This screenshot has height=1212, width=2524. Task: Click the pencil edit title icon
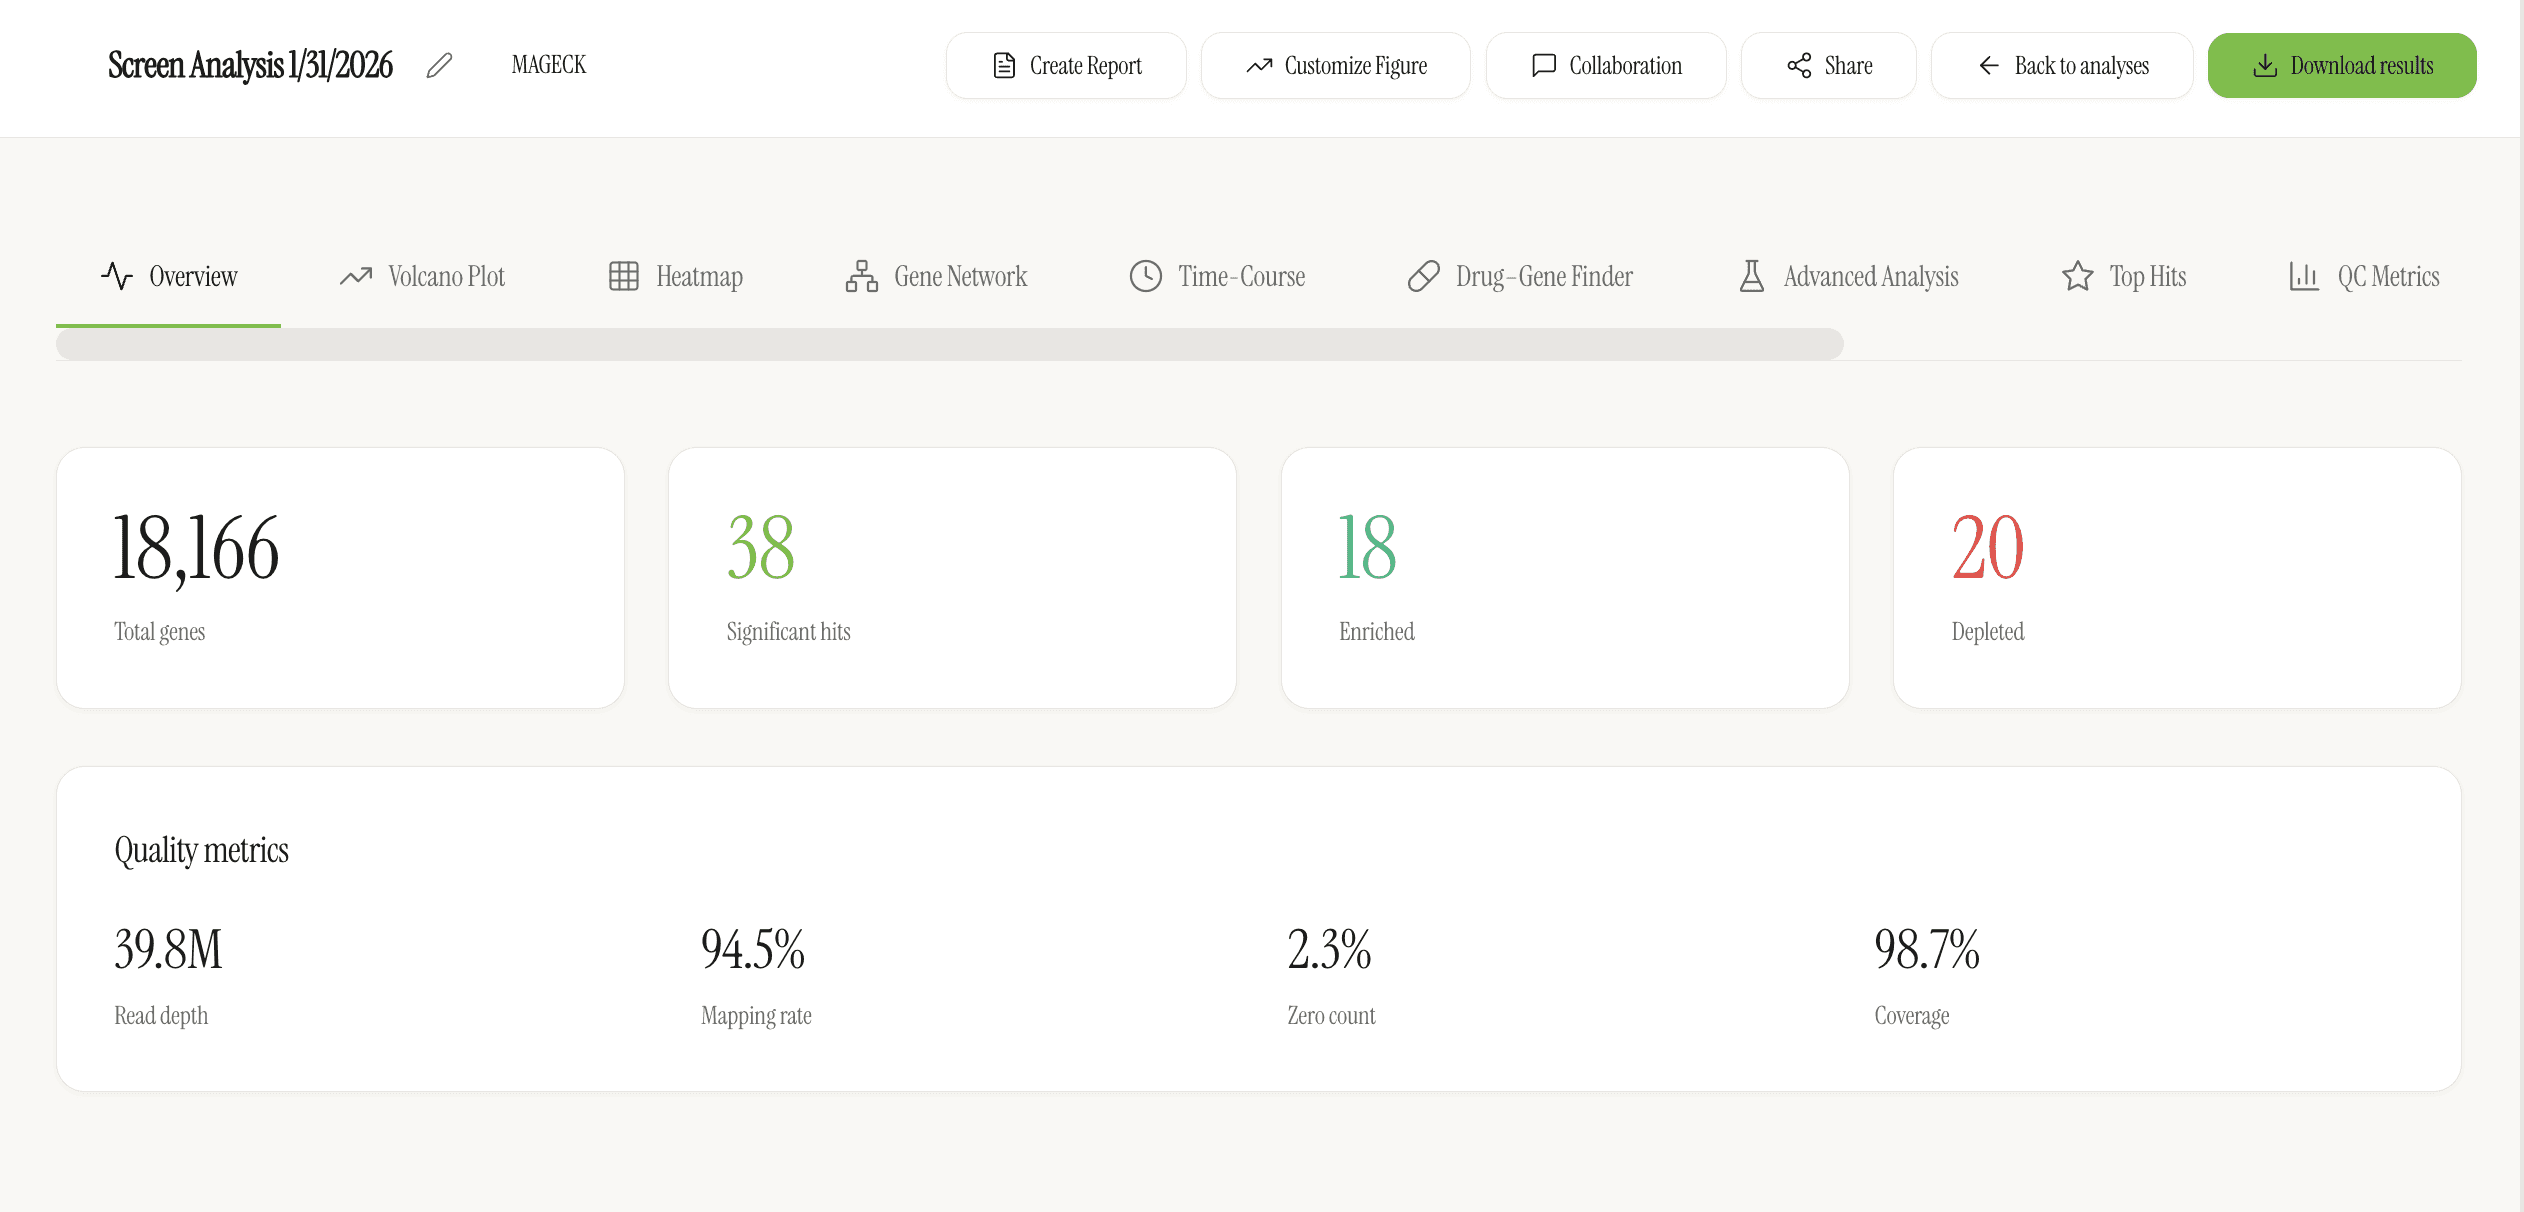tap(439, 66)
